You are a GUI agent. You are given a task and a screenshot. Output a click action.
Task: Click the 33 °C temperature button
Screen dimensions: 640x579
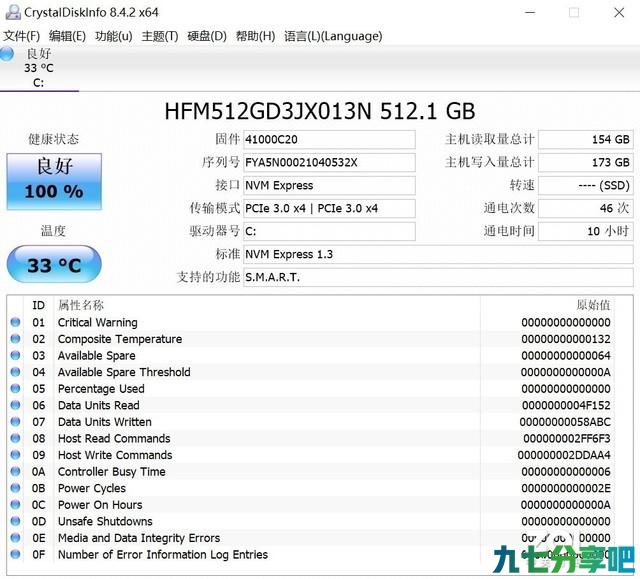(54, 264)
